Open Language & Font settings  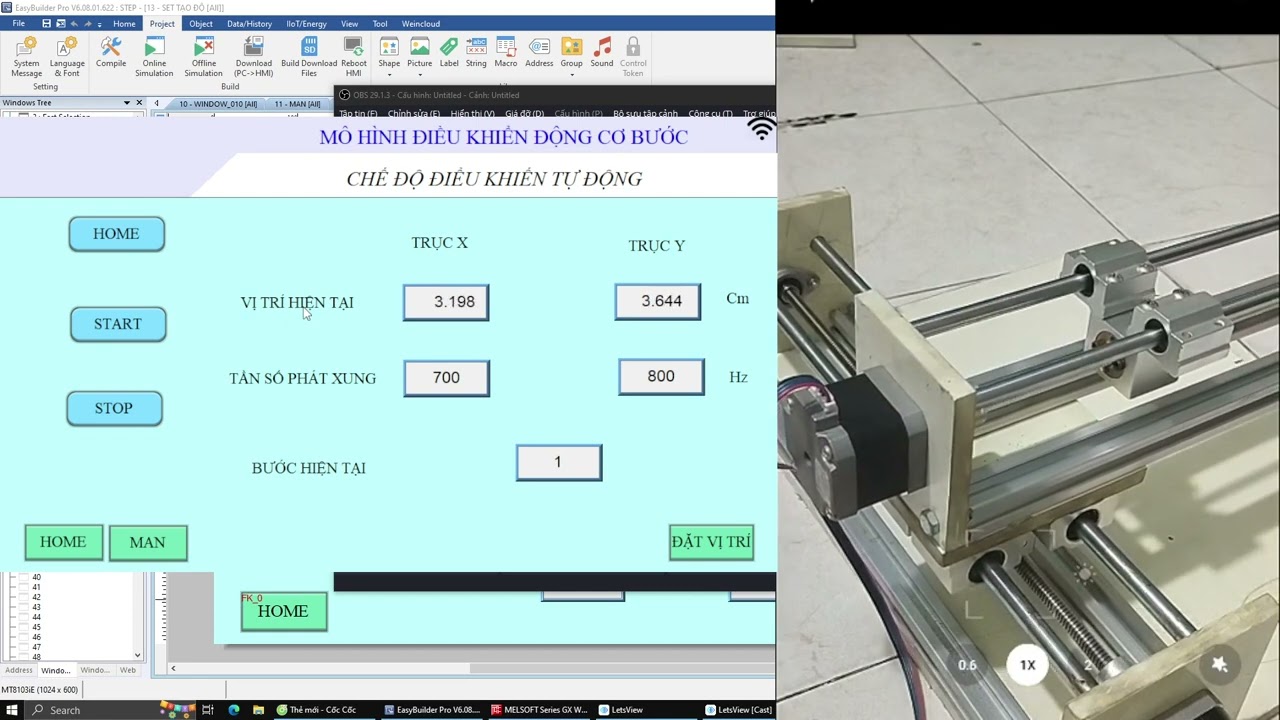[x=67, y=57]
